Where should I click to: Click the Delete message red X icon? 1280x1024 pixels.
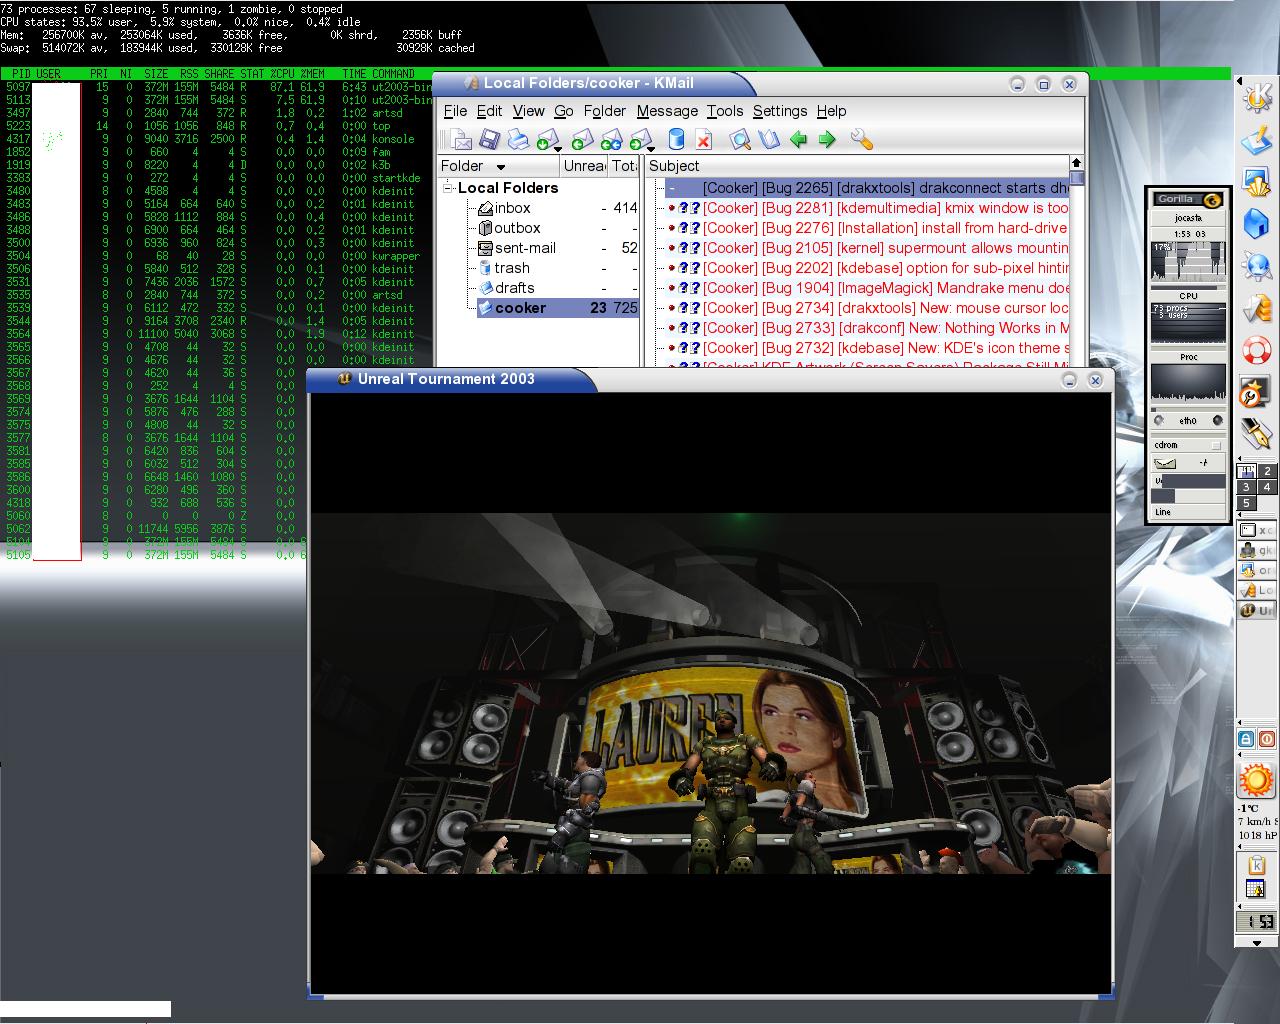click(x=703, y=139)
